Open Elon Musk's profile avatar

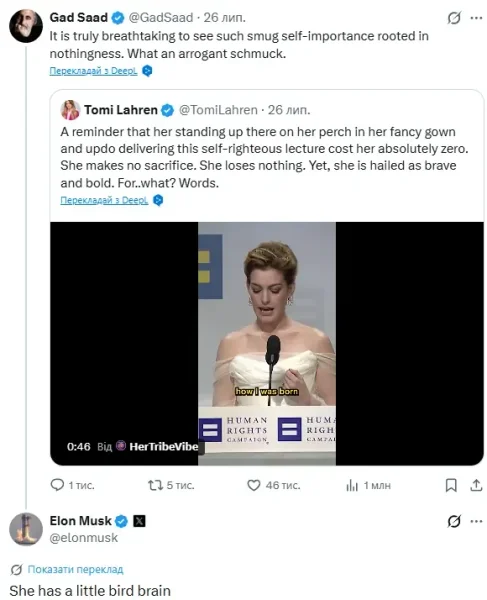click(x=26, y=529)
